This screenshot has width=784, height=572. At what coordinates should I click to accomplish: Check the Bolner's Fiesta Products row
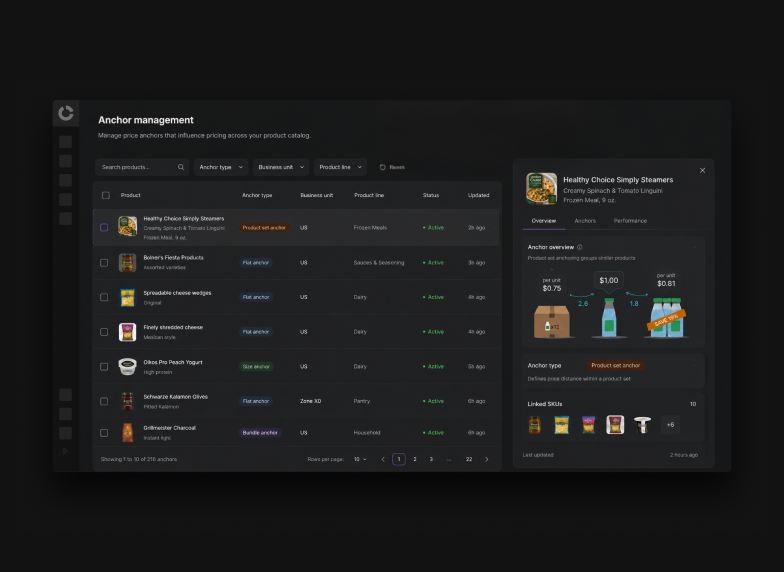104,262
